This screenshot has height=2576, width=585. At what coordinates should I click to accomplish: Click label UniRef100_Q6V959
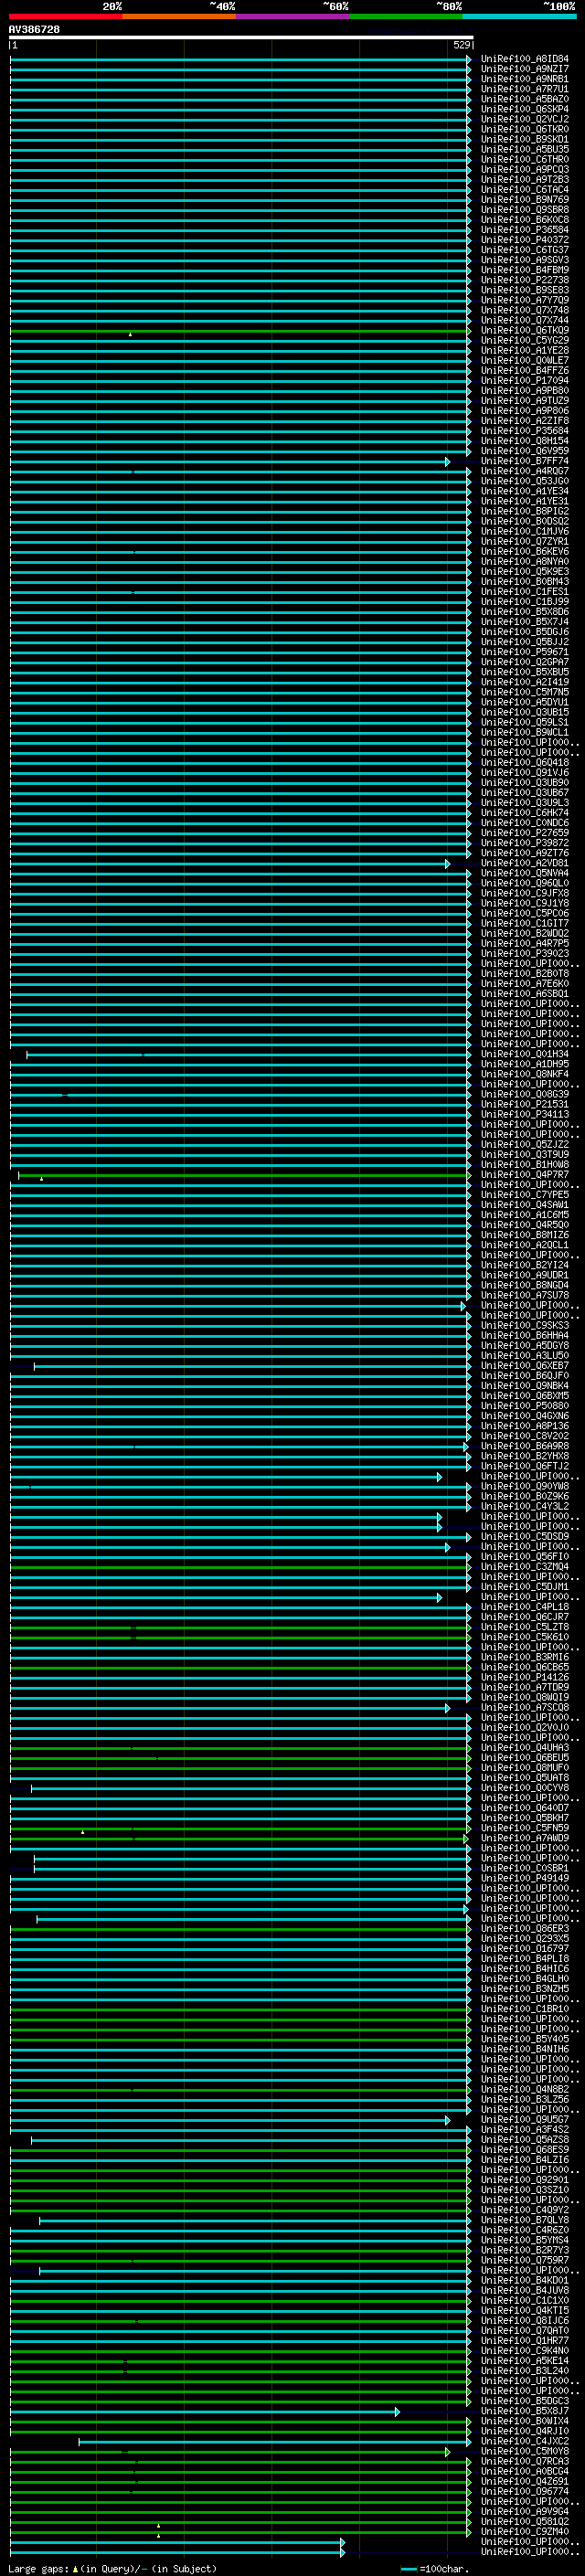tap(524, 451)
